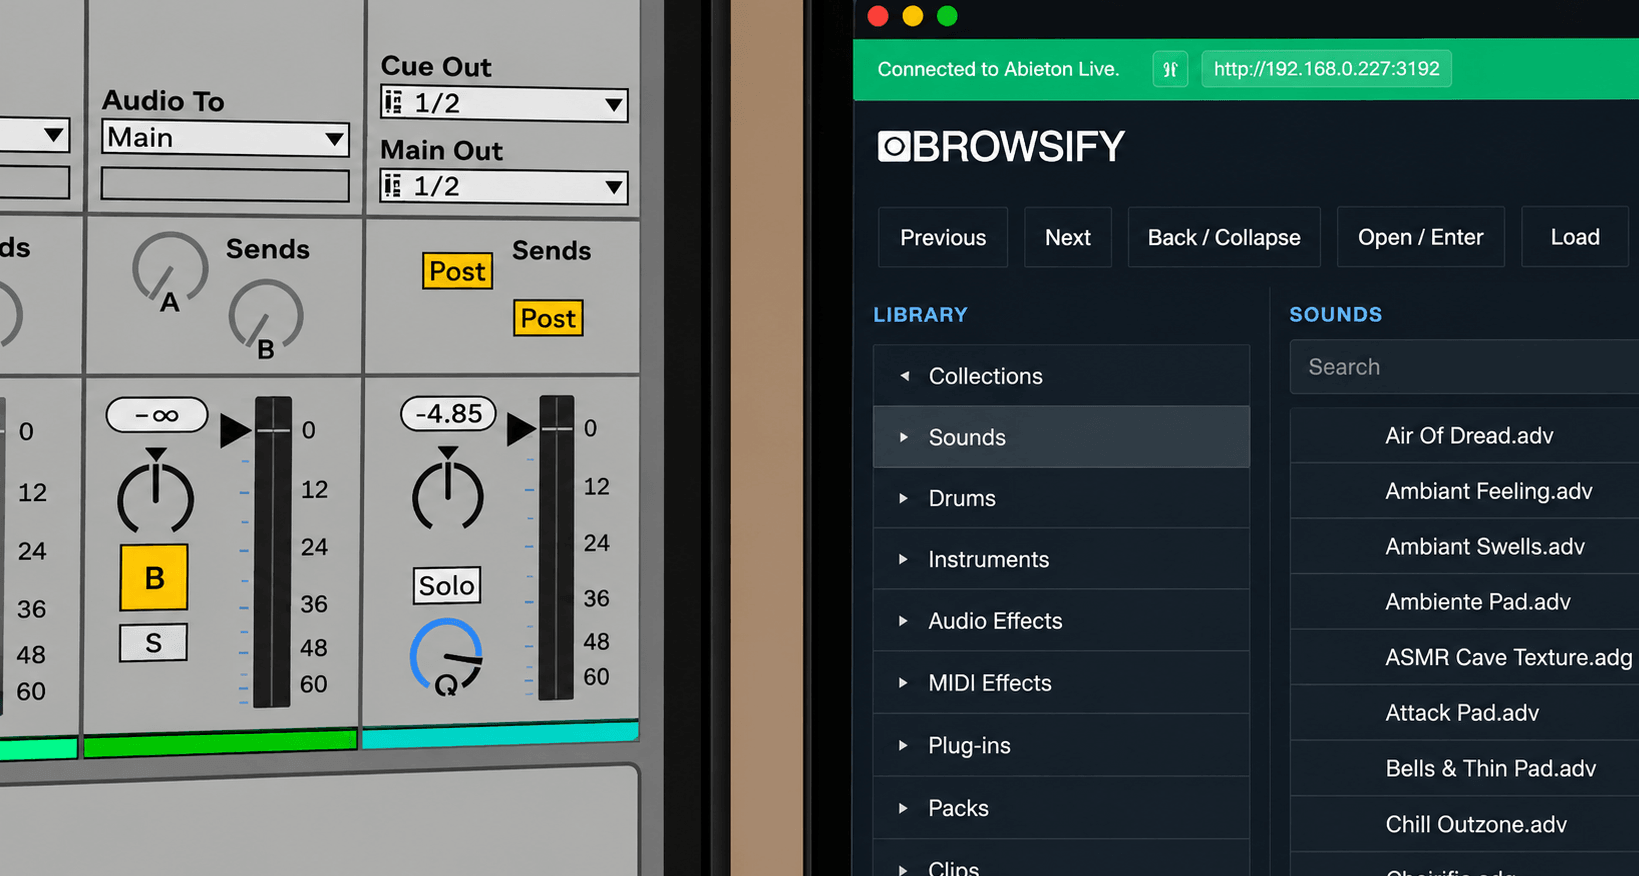Image resolution: width=1639 pixels, height=876 pixels.
Task: Select Bells & Thin Pad.adv
Action: coord(1464,768)
